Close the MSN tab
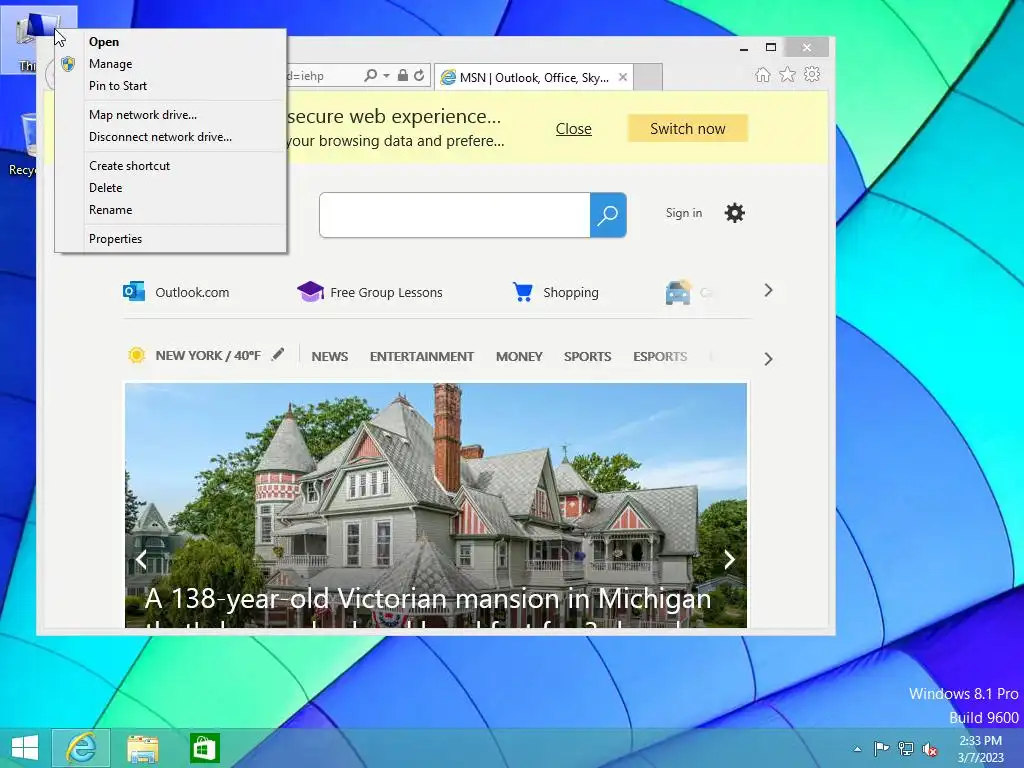This screenshot has width=1024, height=768. 623,77
